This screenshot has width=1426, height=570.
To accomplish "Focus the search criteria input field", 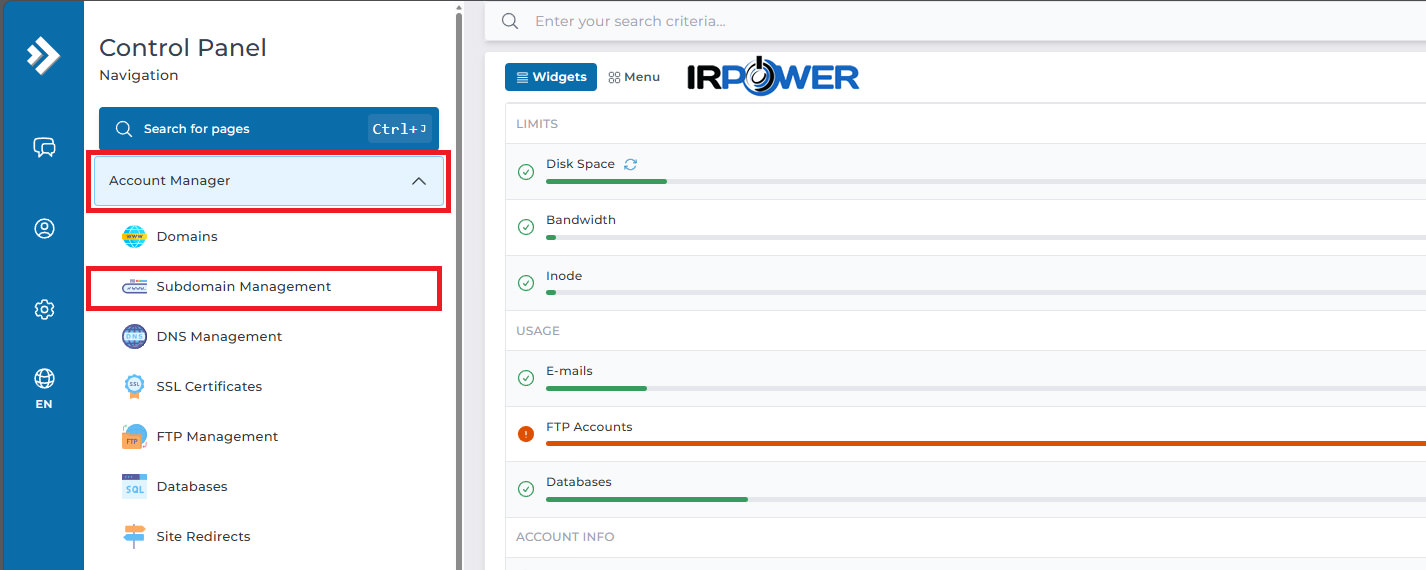I will (955, 21).
